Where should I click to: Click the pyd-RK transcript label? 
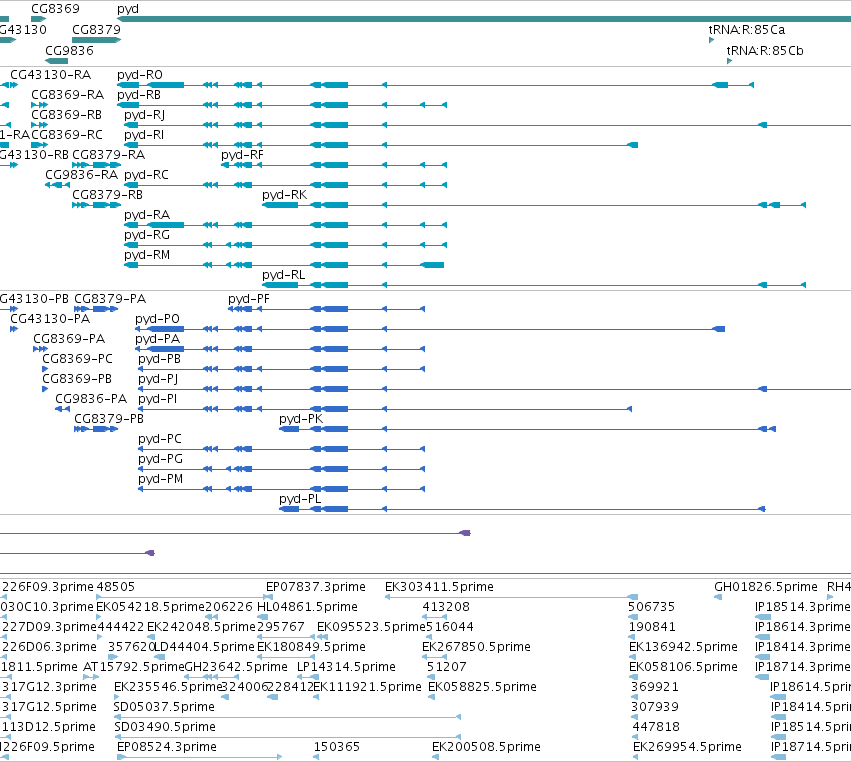(x=284, y=194)
